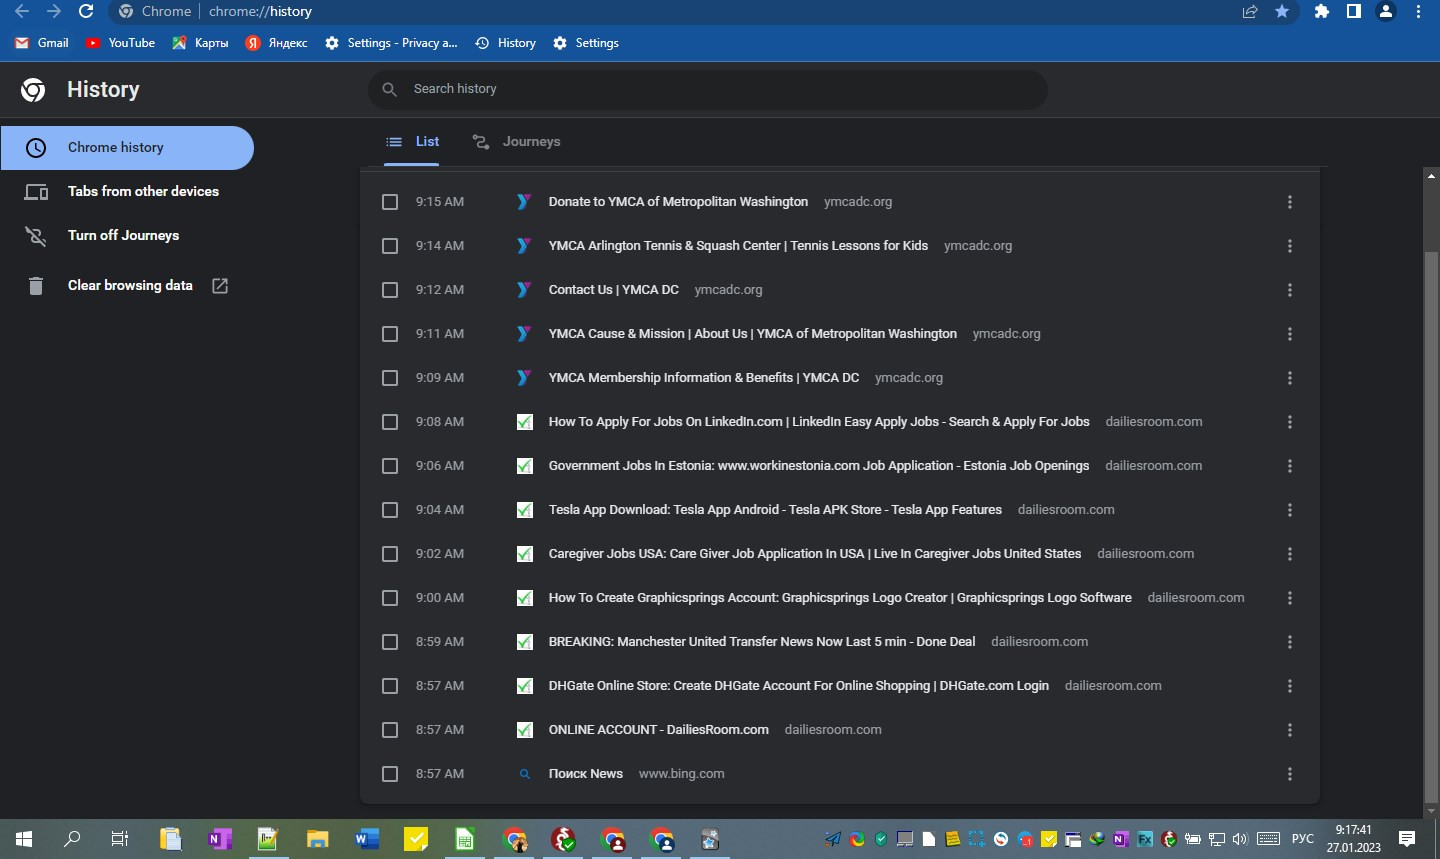Switch keyboard language via РУС indicator

coord(1302,839)
